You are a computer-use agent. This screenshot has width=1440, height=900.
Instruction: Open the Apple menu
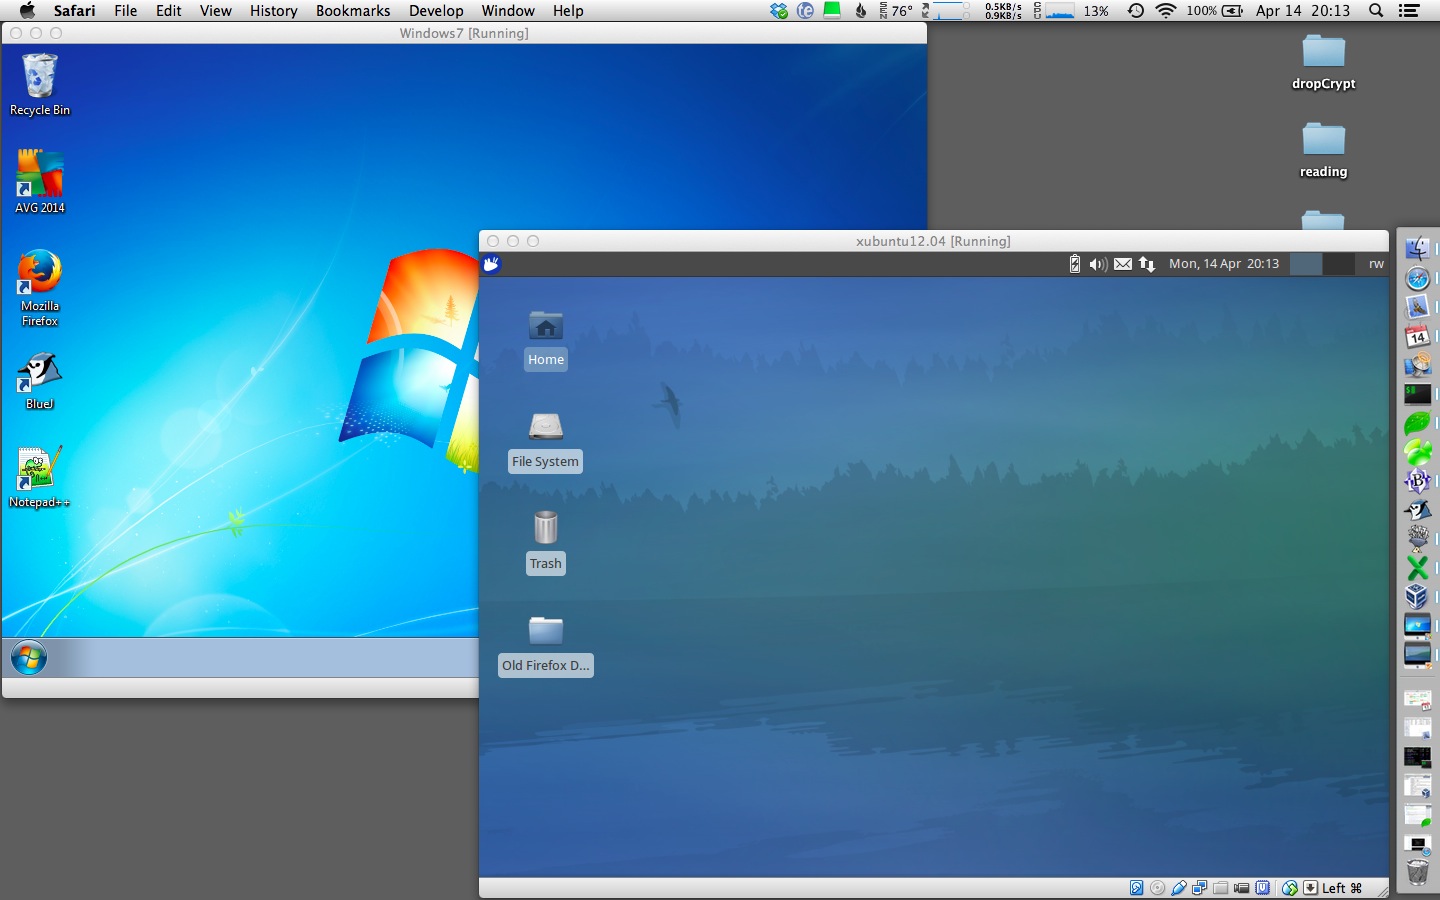coord(27,11)
